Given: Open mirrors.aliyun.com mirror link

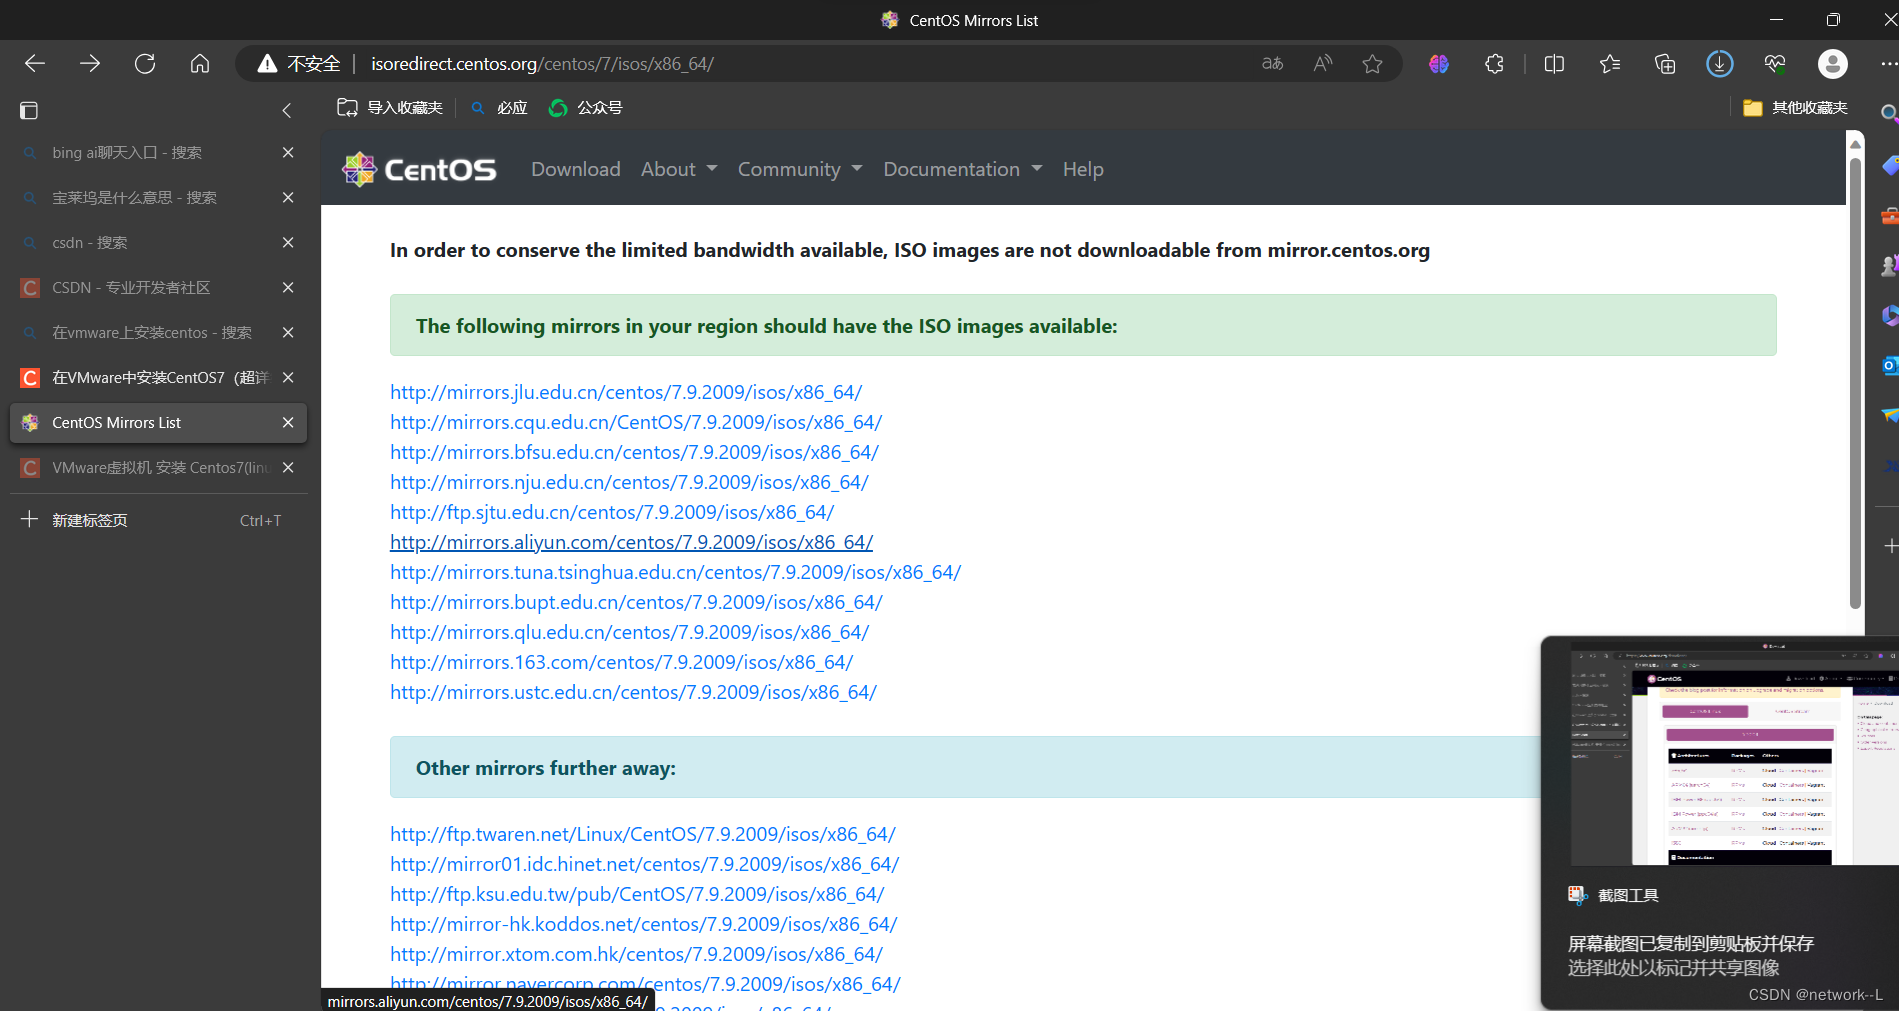Looking at the screenshot, I should [x=631, y=543].
